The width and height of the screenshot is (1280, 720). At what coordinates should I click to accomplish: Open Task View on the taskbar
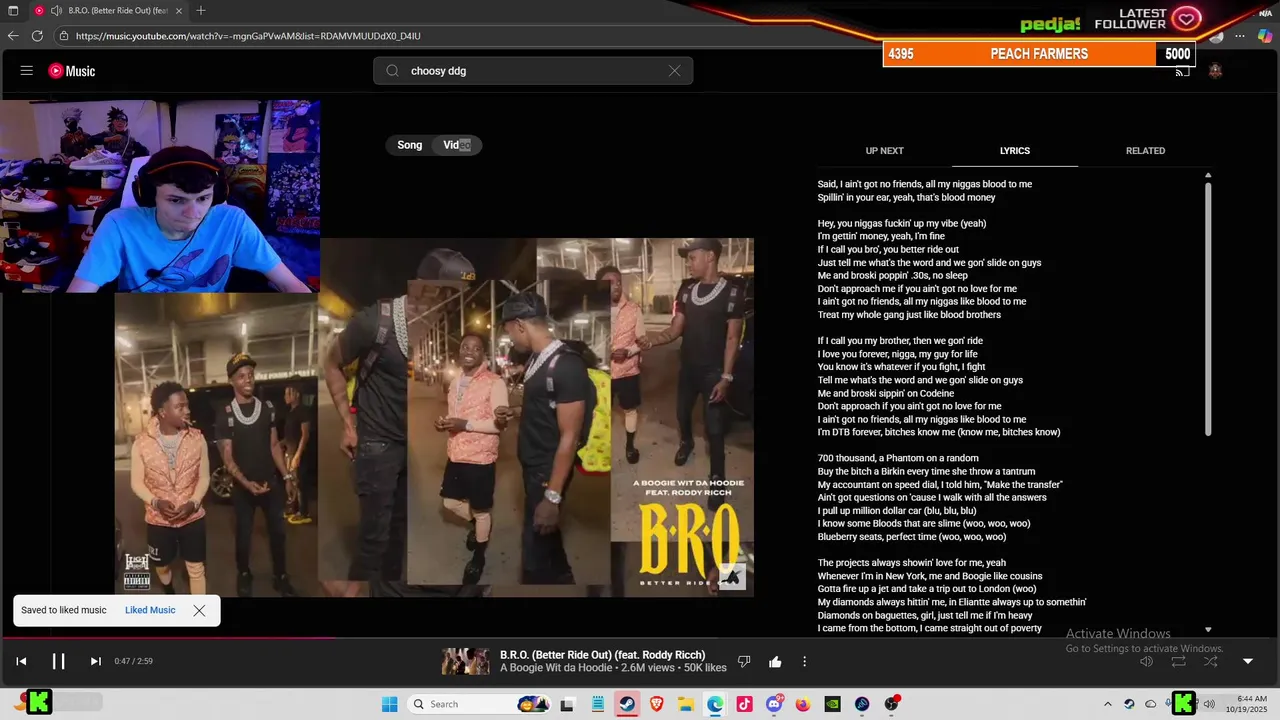(x=567, y=704)
